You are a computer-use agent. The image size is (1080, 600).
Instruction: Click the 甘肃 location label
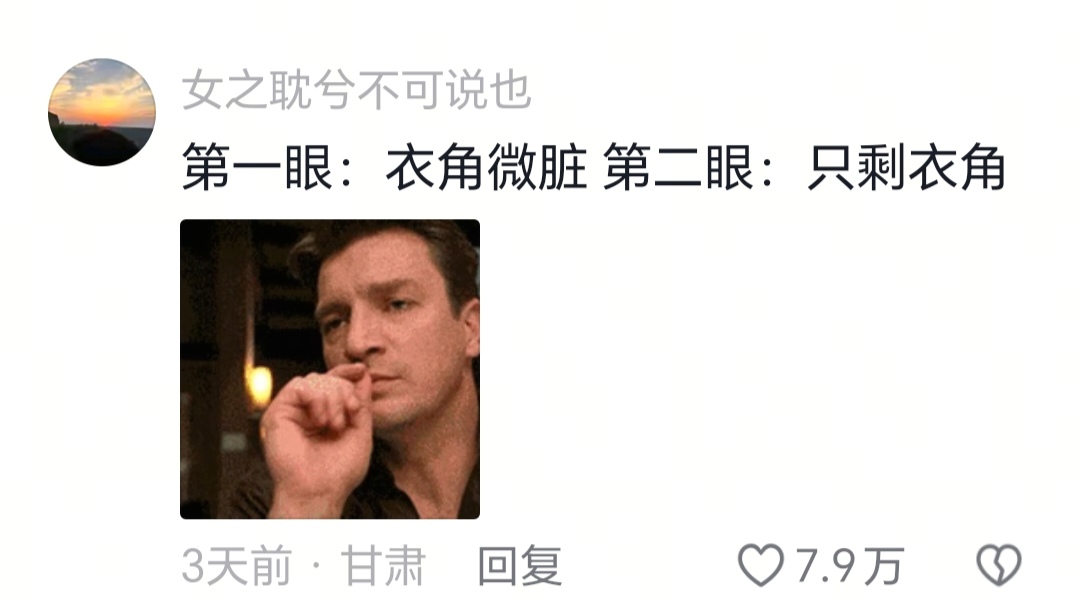[x=383, y=566]
